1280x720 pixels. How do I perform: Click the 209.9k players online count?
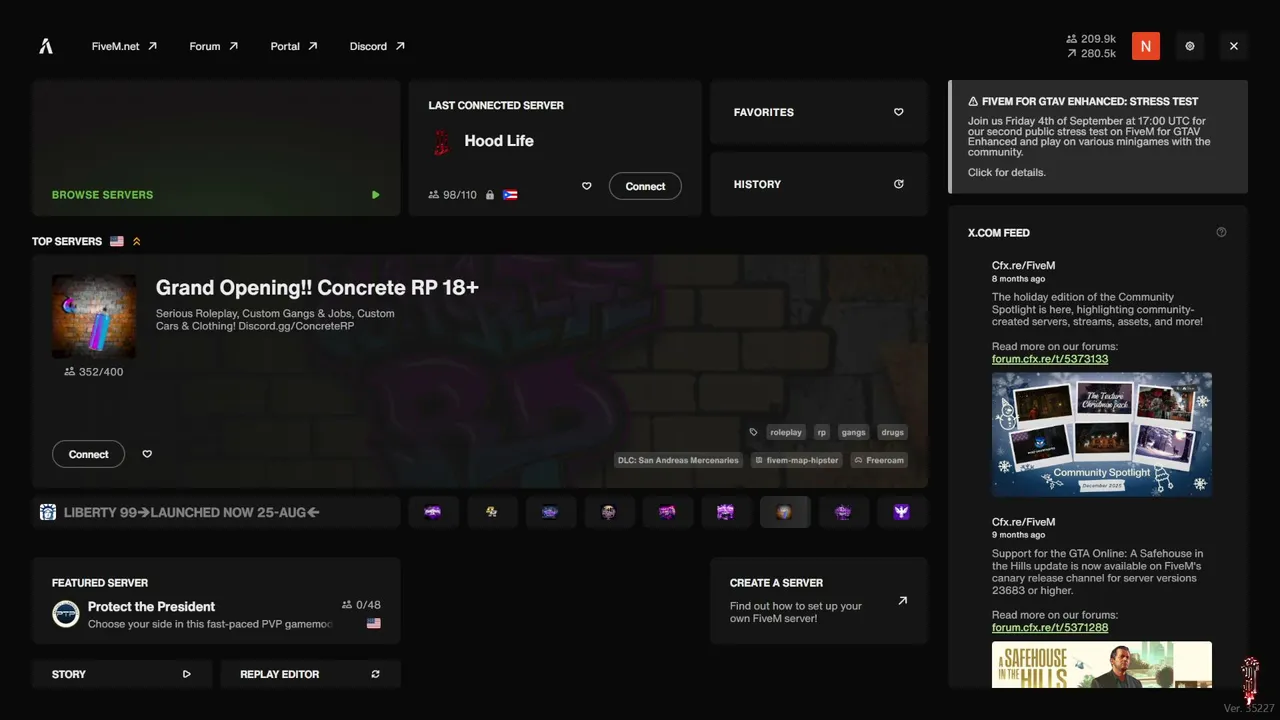1091,39
